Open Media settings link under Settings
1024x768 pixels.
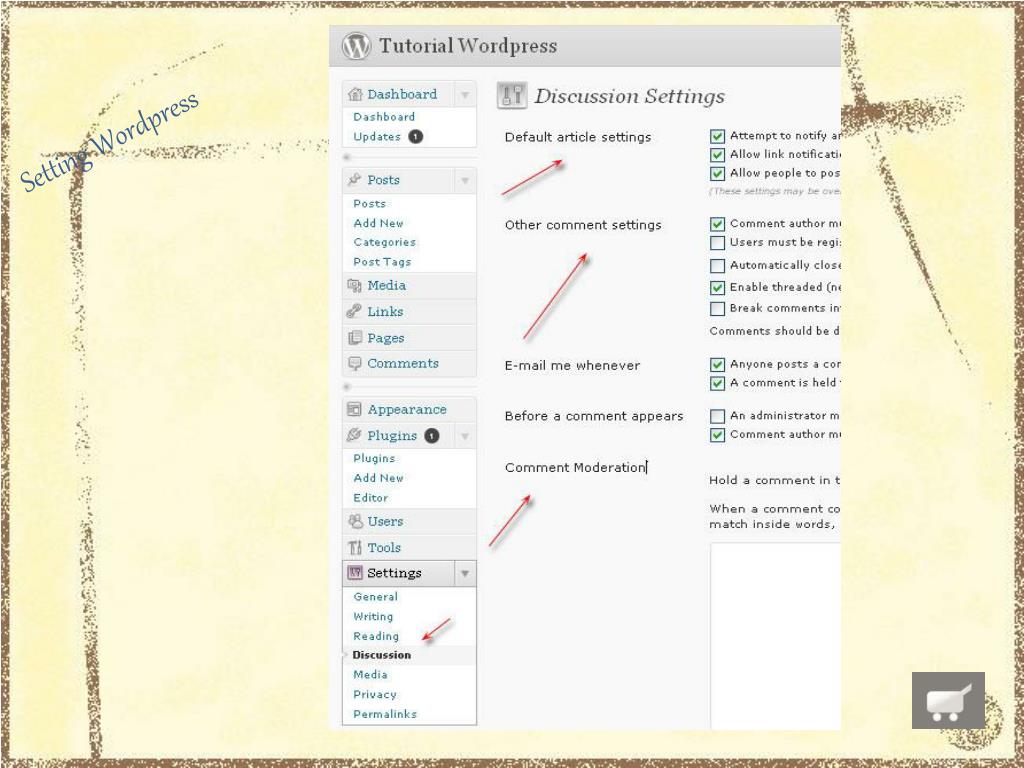click(370, 675)
